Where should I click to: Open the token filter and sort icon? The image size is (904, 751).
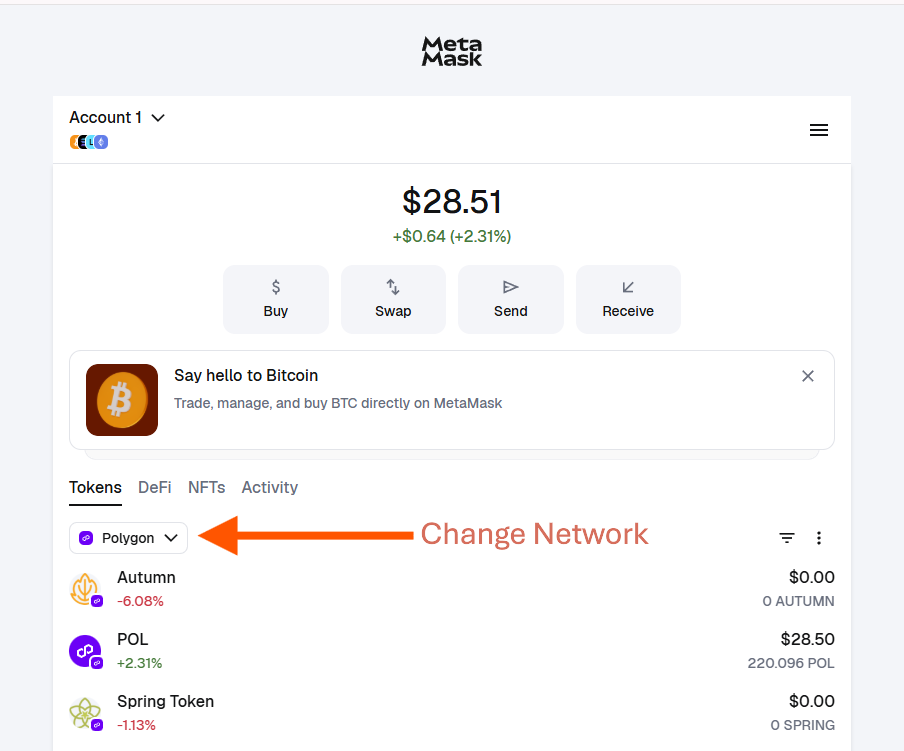787,538
